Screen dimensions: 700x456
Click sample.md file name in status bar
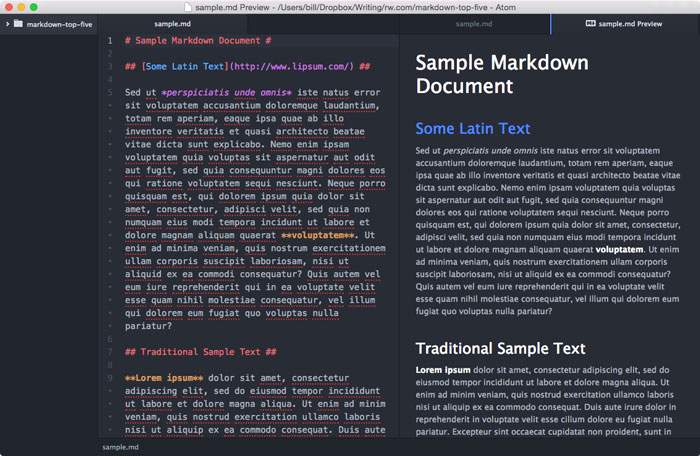click(121, 448)
